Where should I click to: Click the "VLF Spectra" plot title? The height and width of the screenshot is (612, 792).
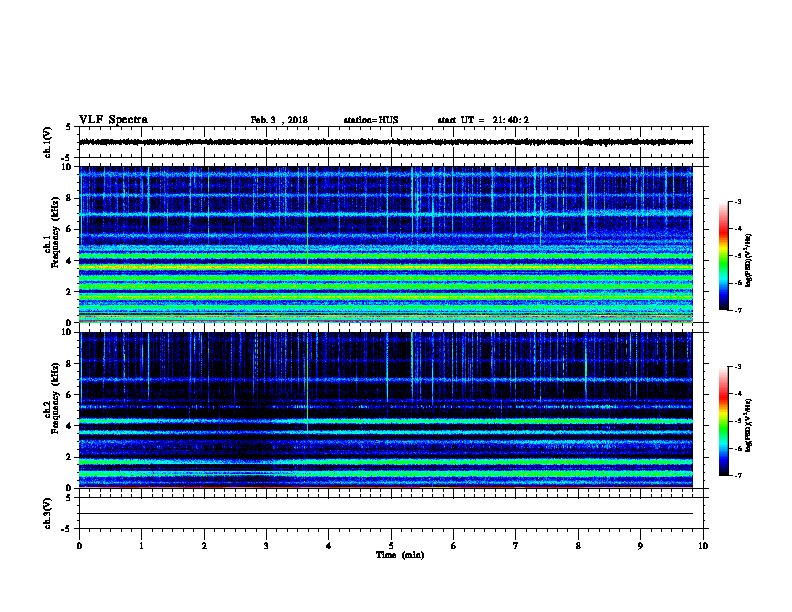[113, 120]
